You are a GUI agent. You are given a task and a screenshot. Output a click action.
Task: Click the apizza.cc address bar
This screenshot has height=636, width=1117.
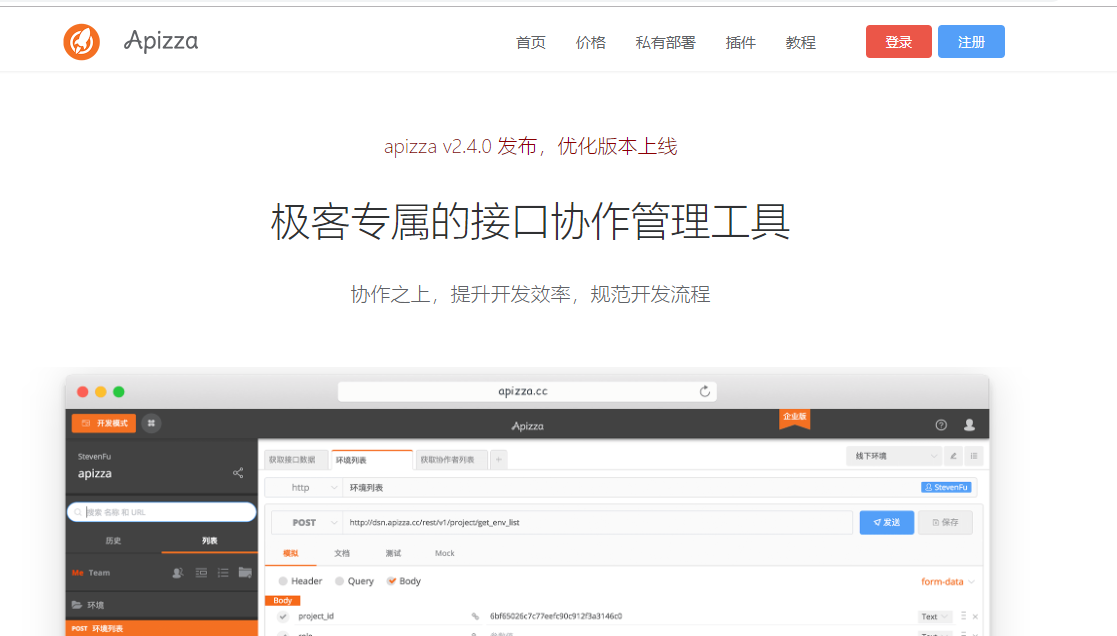(527, 391)
